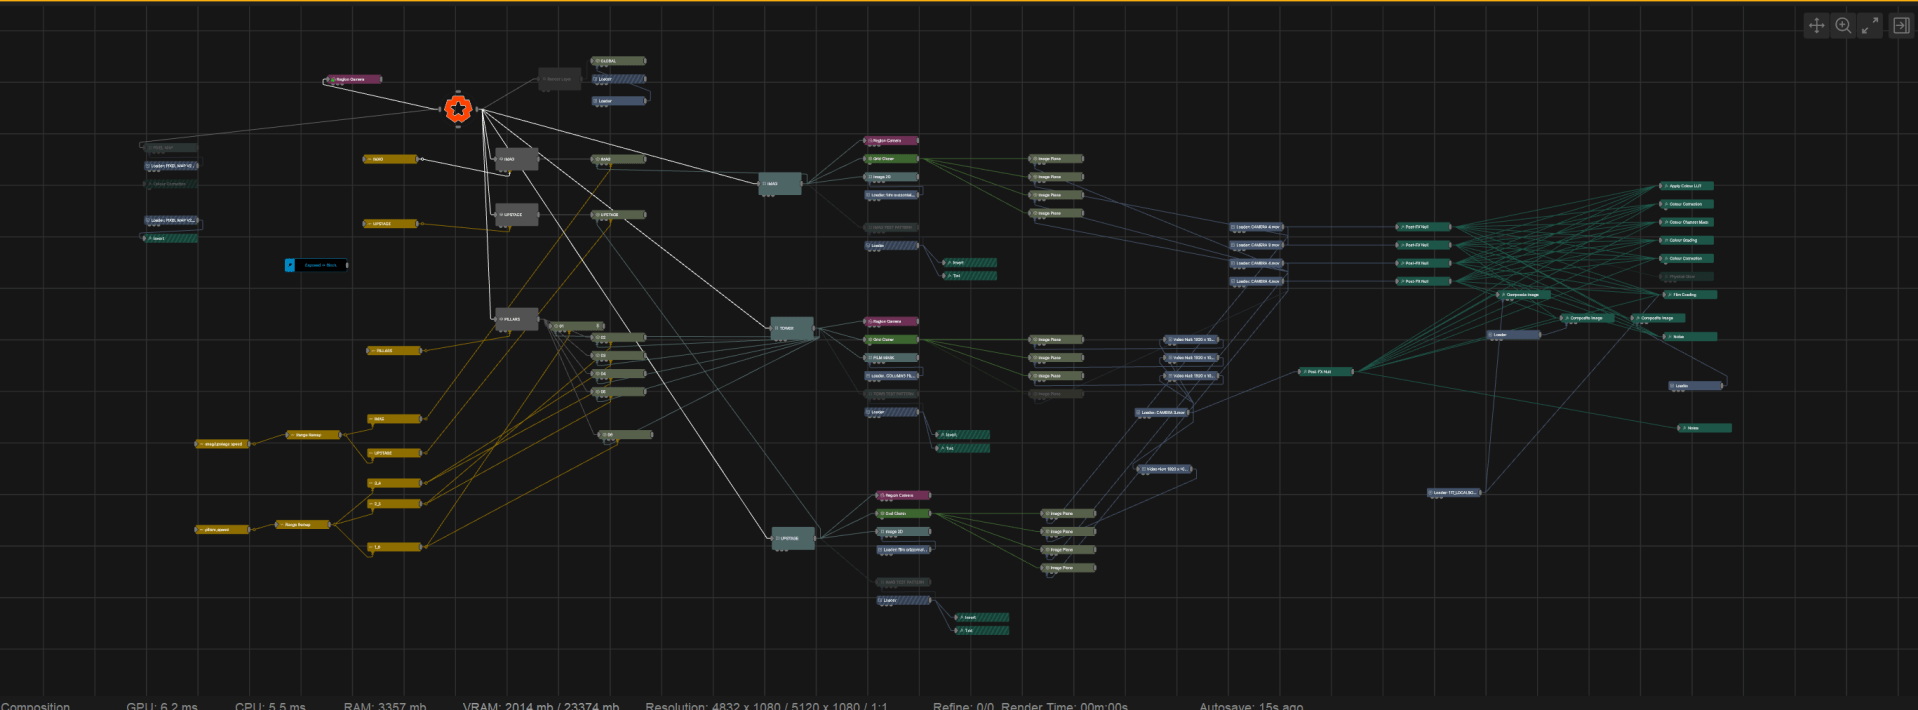Click the blue icon on the Exposed block node
The width and height of the screenshot is (1918, 710).
290,265
